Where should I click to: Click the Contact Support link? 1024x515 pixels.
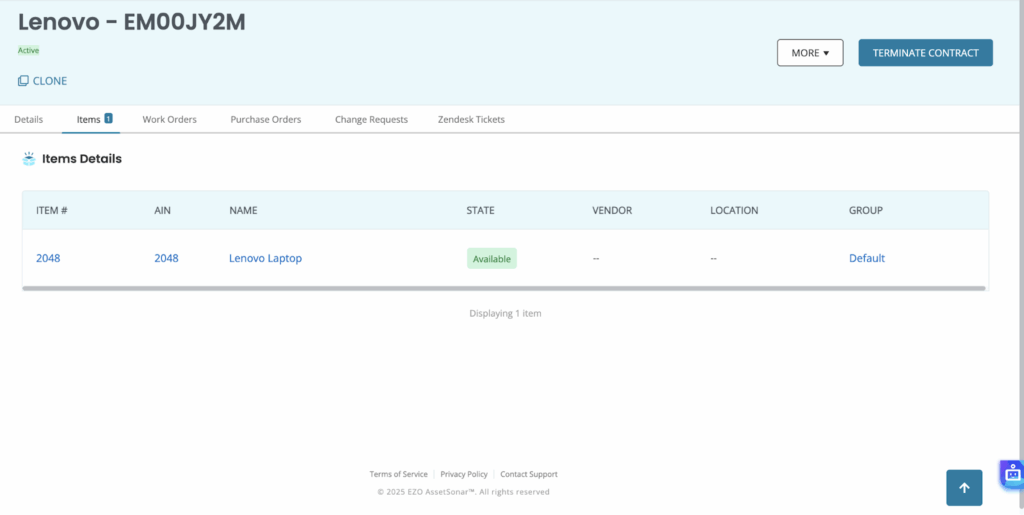(x=529, y=475)
